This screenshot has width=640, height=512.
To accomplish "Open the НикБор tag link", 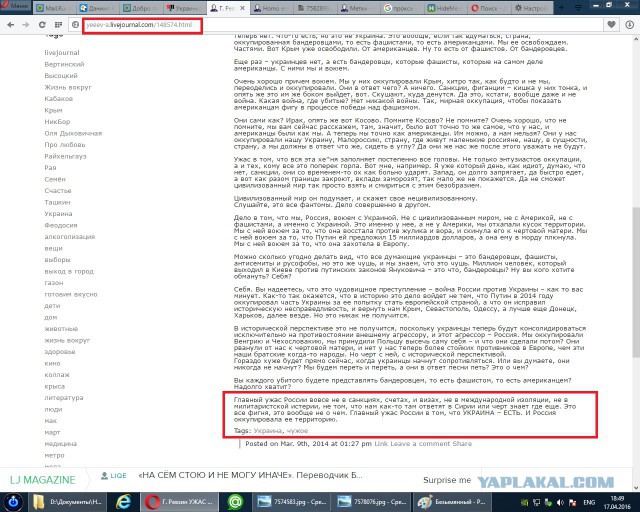I will click(x=57, y=122).
